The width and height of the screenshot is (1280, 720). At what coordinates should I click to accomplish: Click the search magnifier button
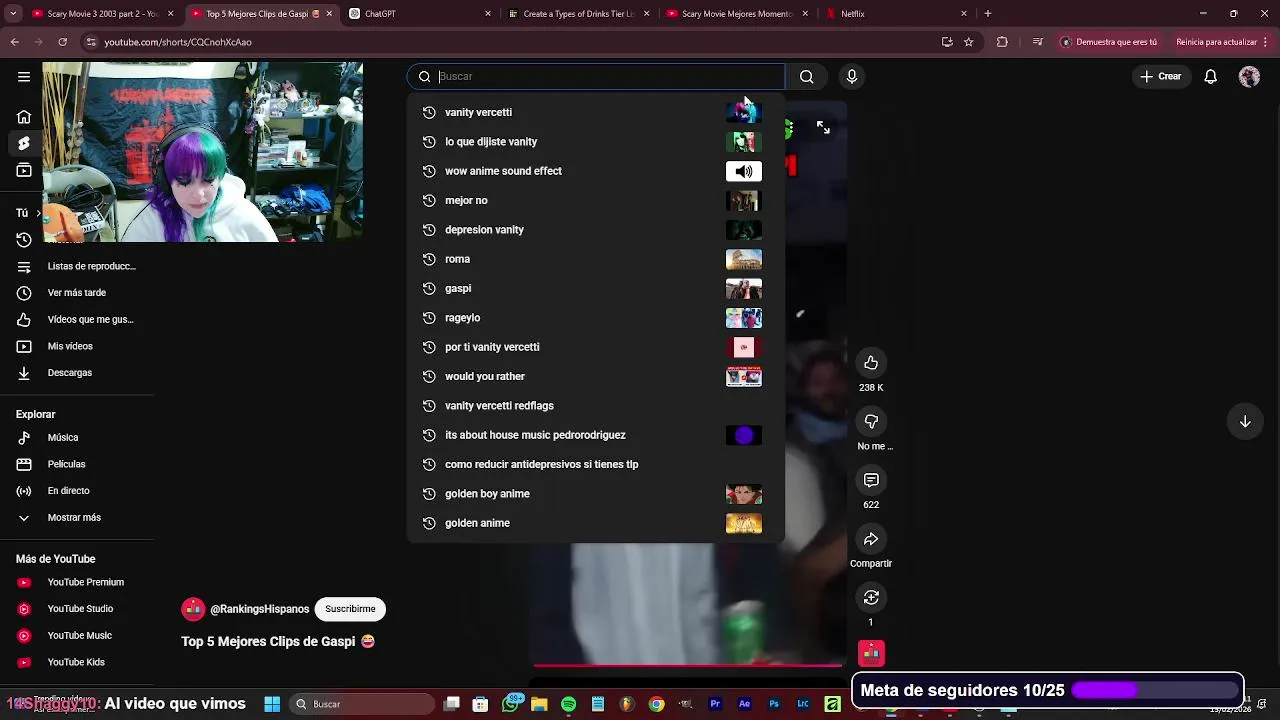807,76
